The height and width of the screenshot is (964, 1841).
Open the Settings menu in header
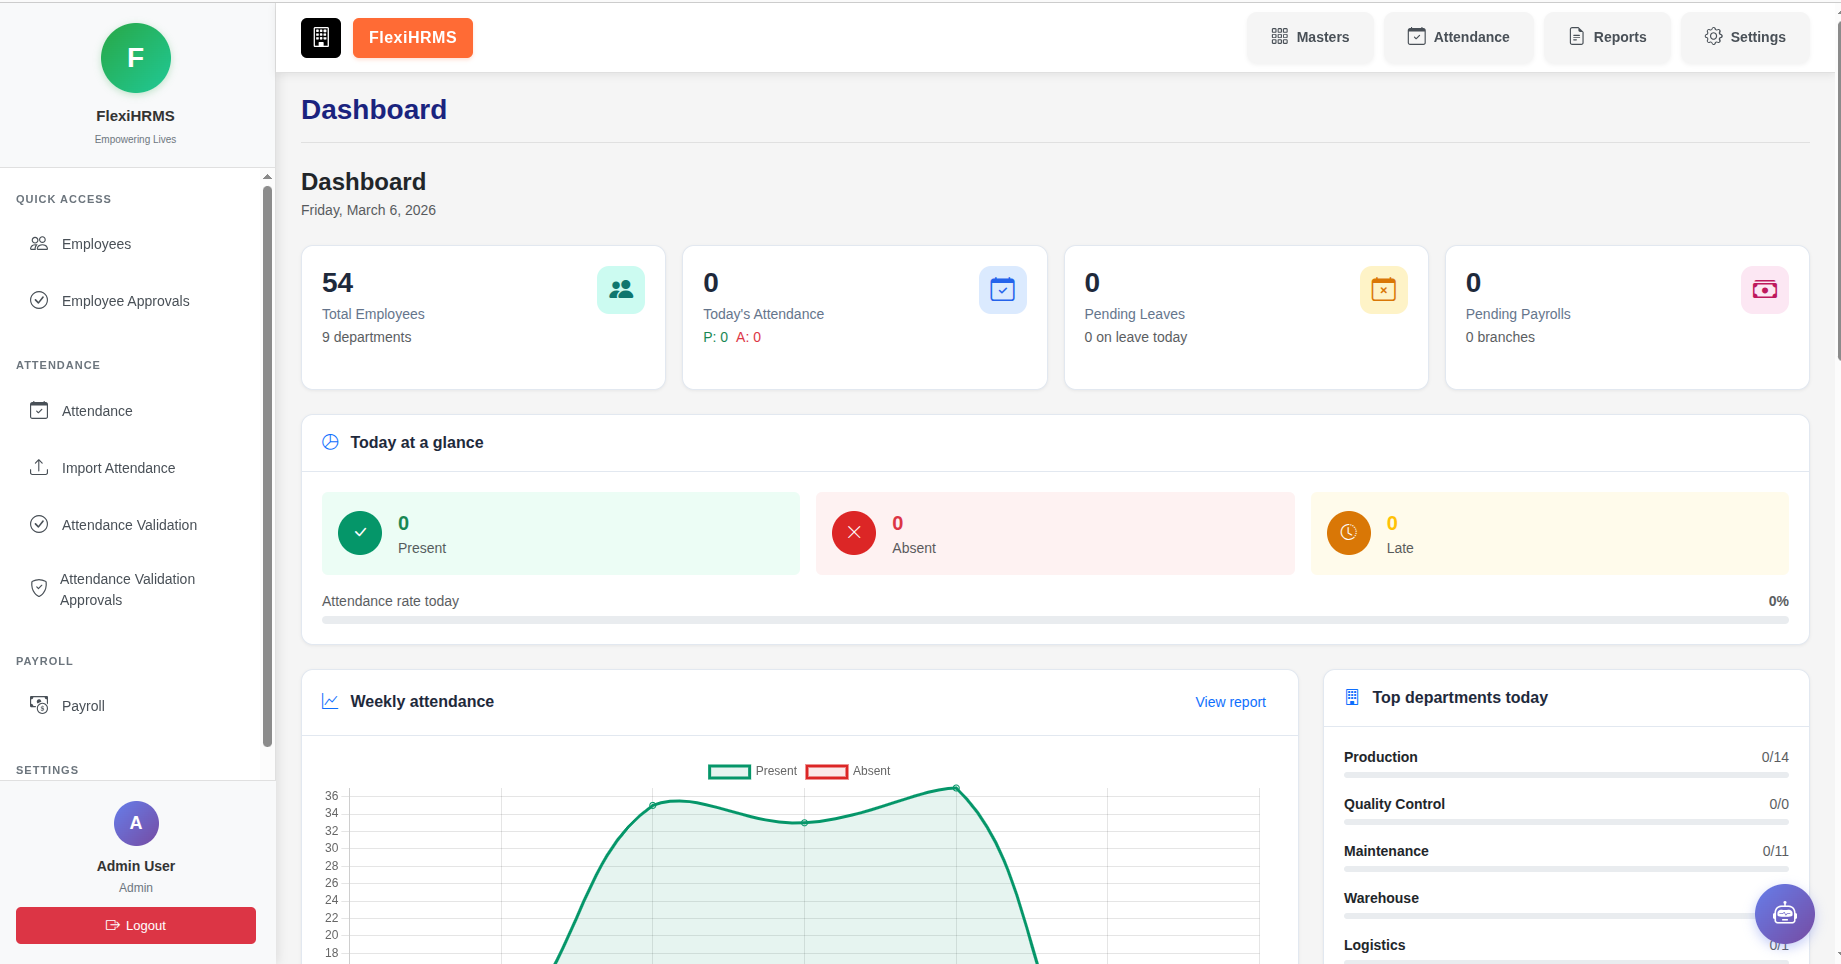pyautogui.click(x=1745, y=37)
